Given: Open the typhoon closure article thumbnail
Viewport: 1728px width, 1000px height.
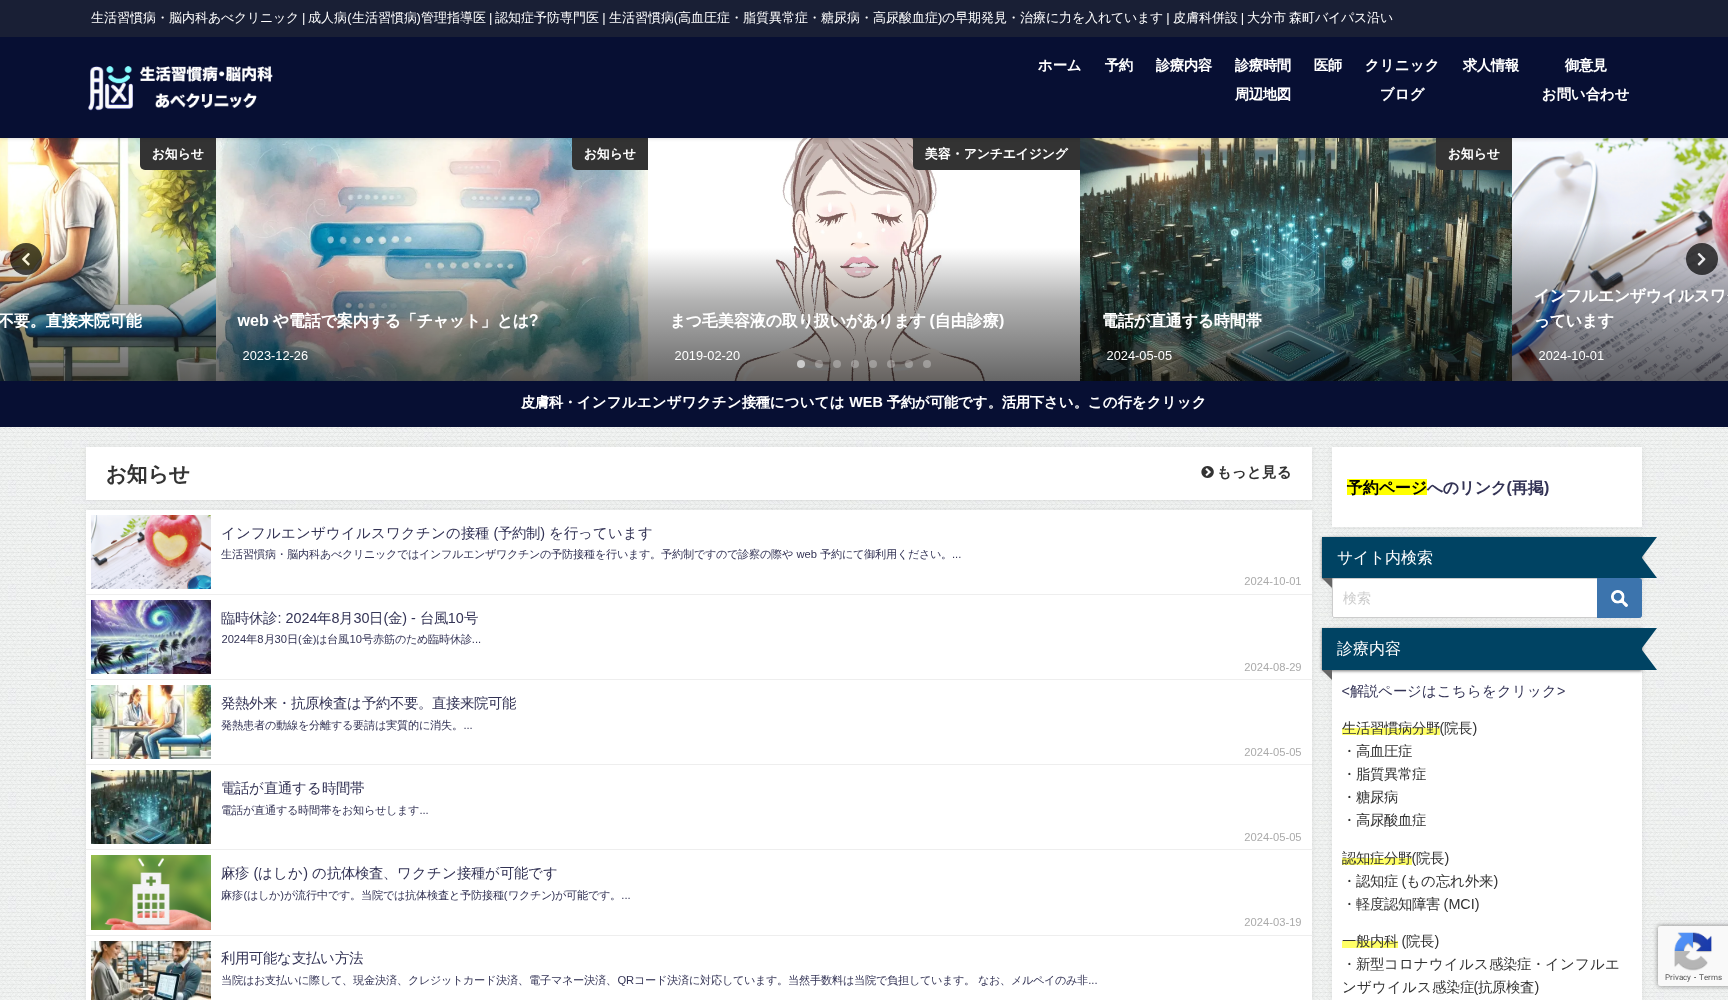Looking at the screenshot, I should point(151,637).
